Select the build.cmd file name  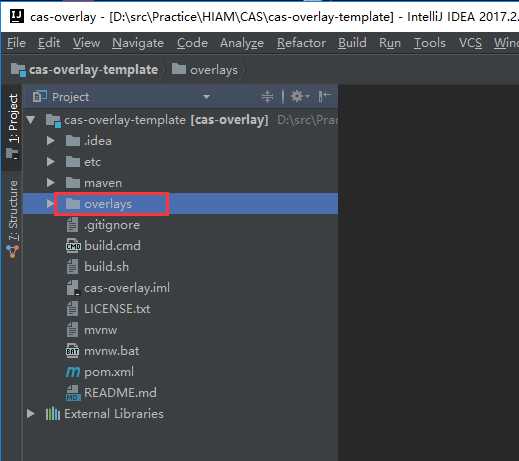click(112, 246)
